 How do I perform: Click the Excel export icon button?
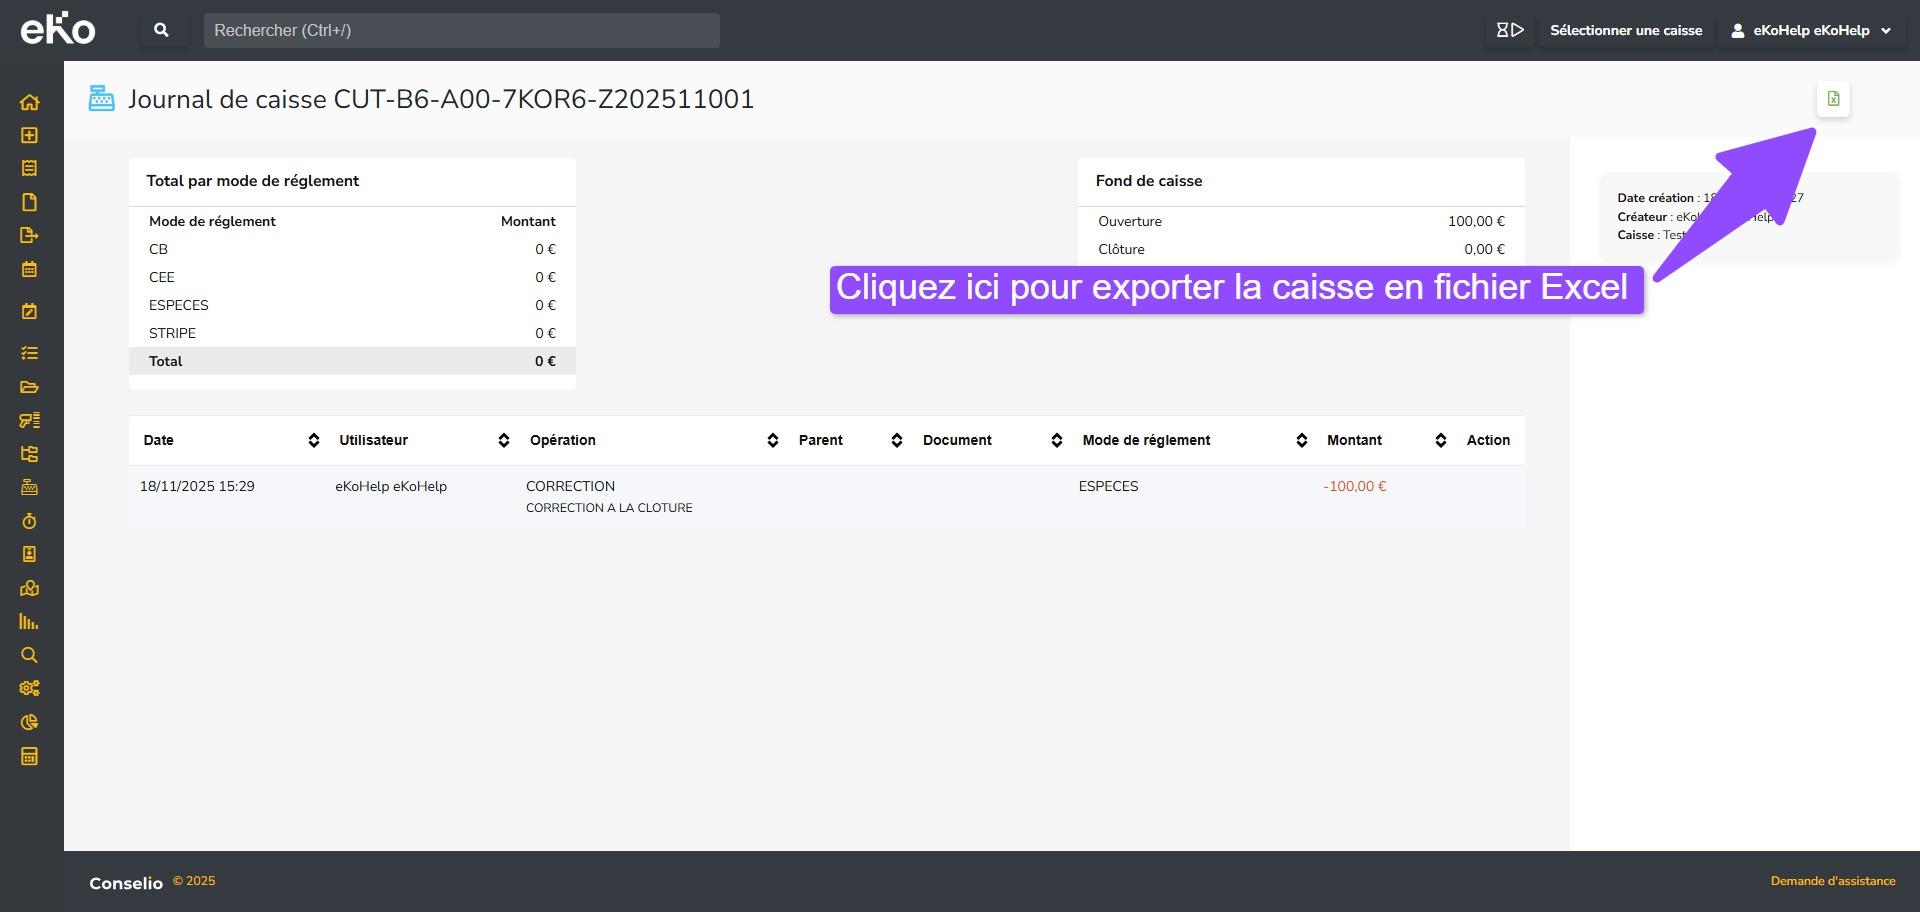coord(1833,99)
